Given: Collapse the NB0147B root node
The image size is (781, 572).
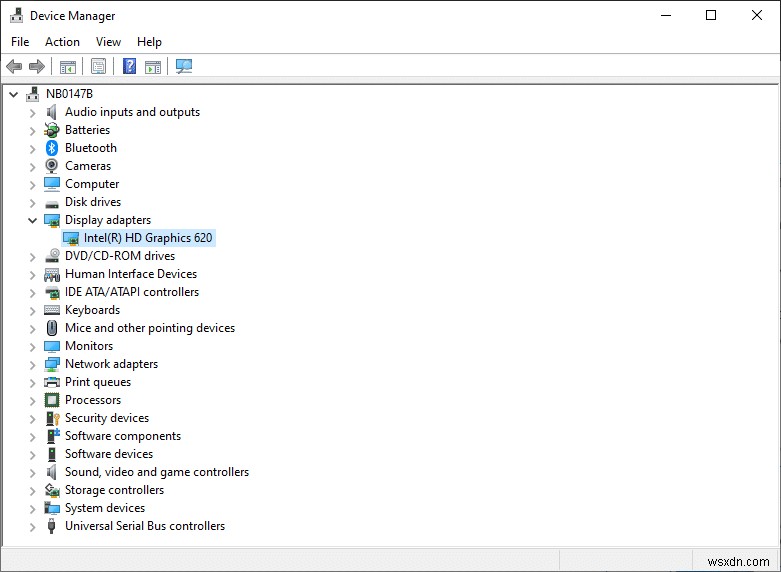Looking at the screenshot, I should click(x=14, y=94).
